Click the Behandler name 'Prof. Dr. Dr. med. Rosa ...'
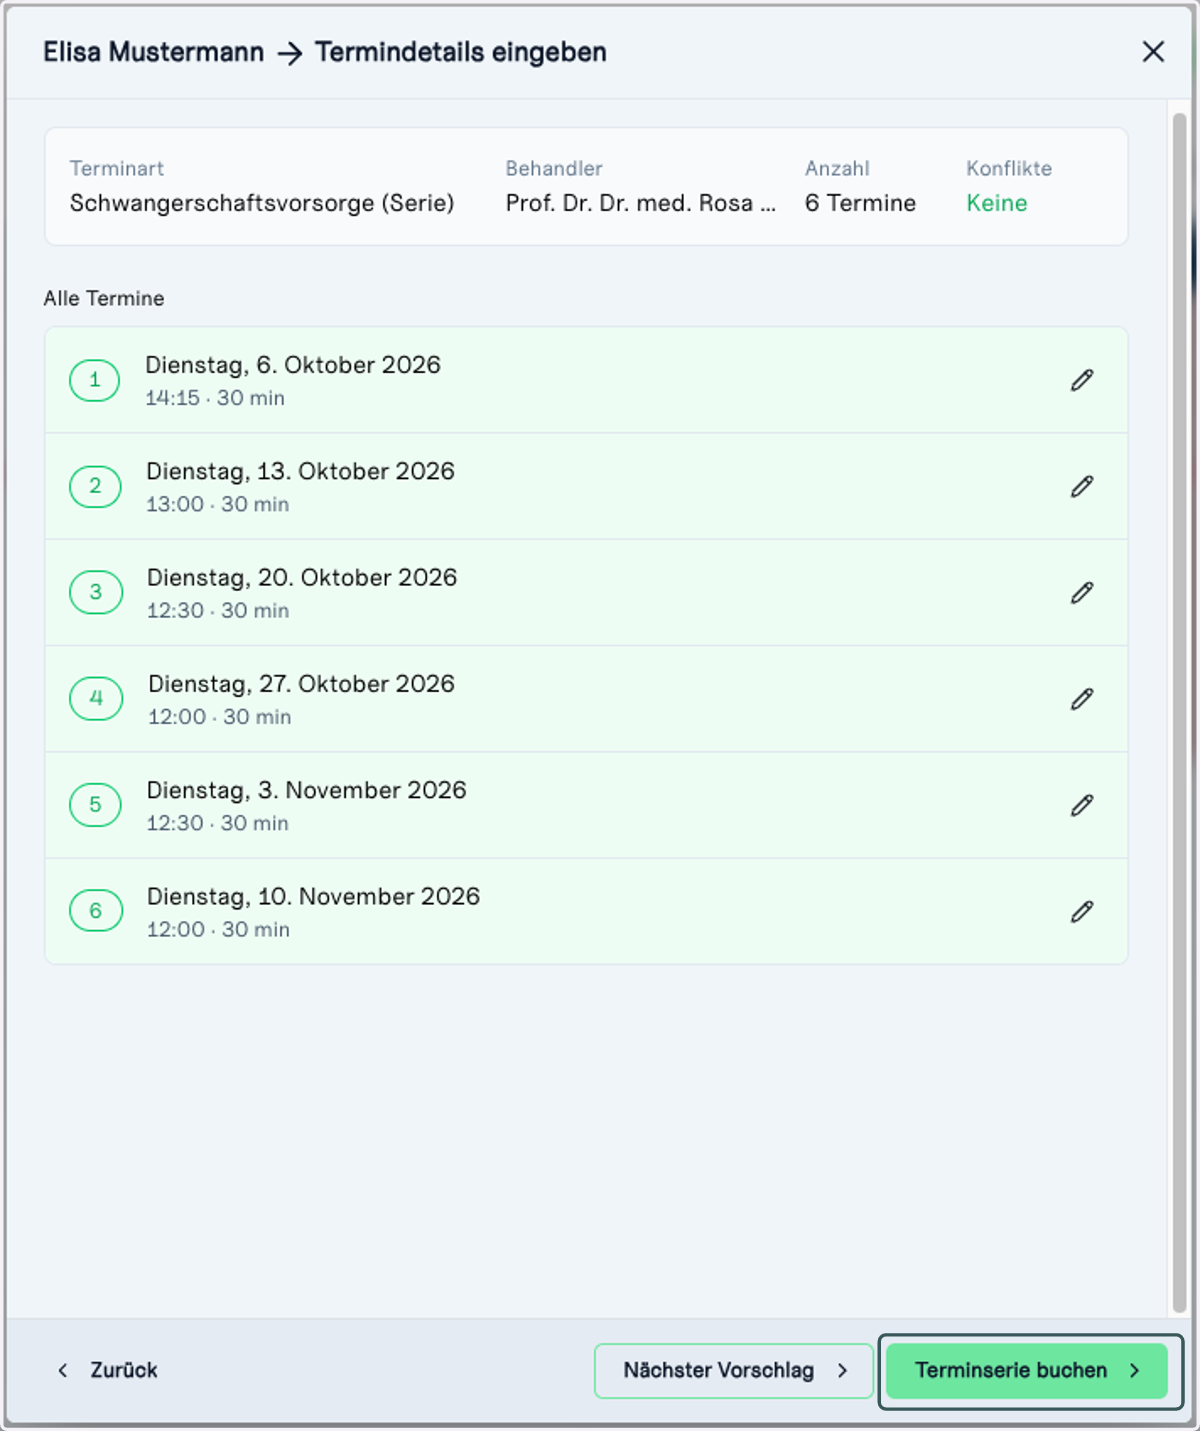 (x=641, y=203)
